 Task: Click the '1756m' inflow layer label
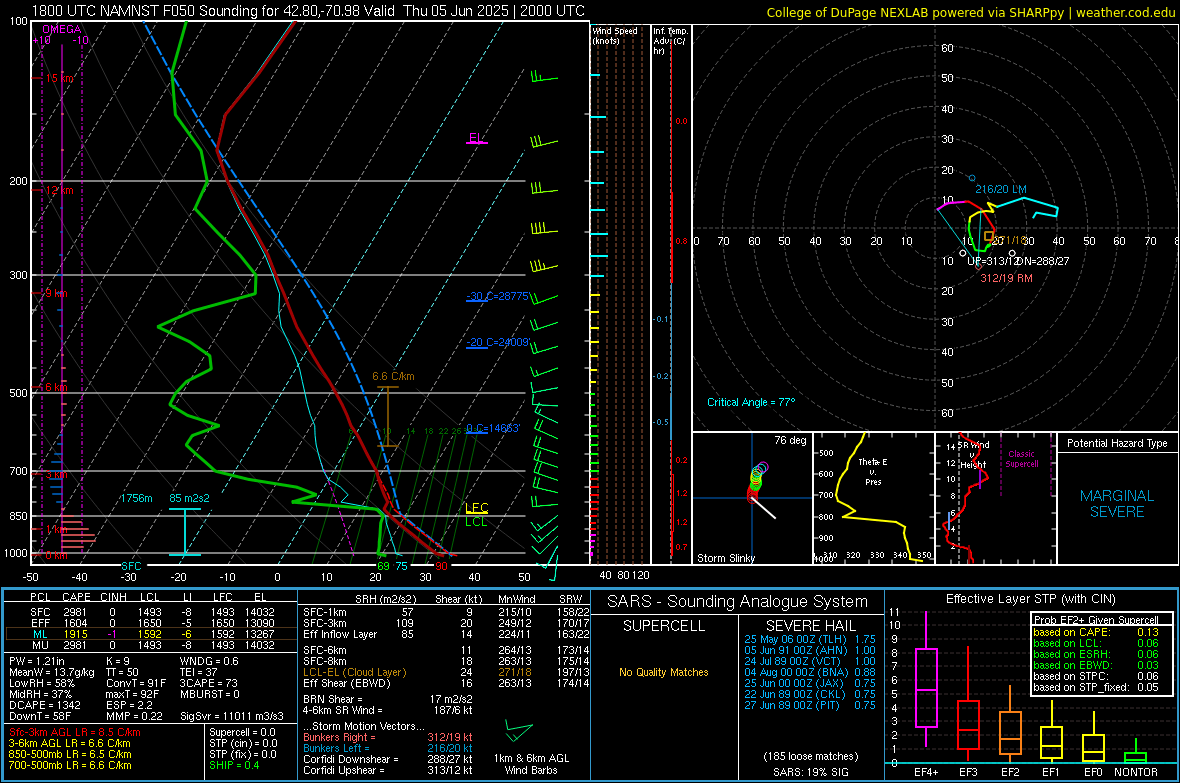coord(136,498)
